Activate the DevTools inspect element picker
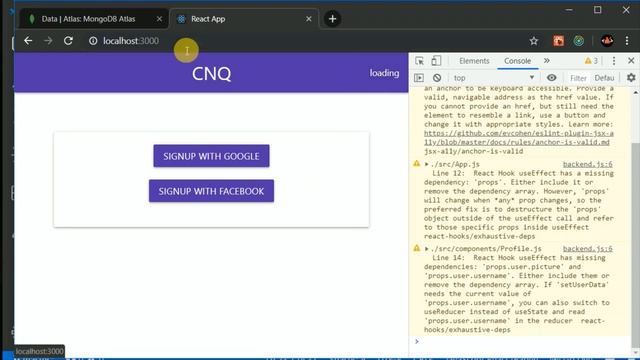The image size is (640, 360). click(419, 61)
